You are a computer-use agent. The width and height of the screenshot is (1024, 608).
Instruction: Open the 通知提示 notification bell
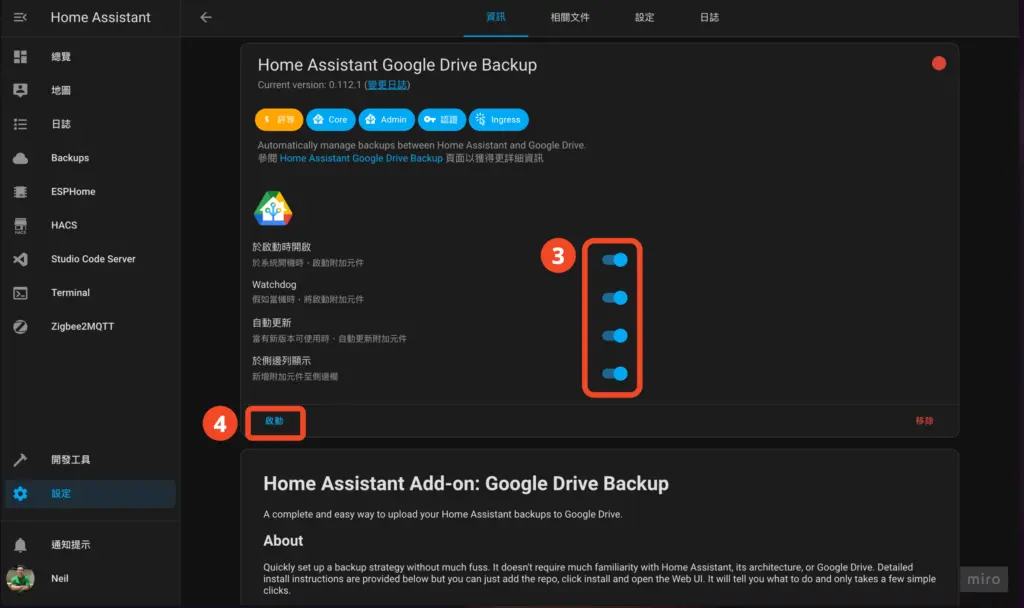(70, 544)
